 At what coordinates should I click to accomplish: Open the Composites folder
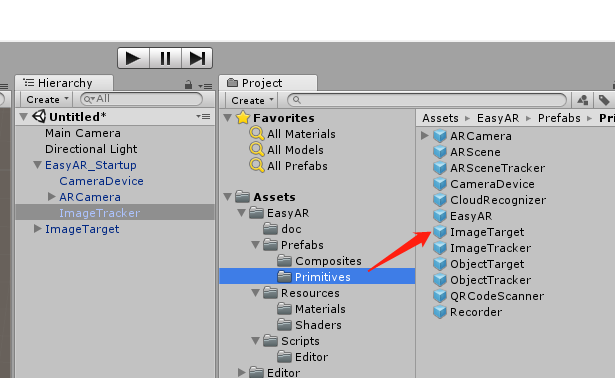pos(328,261)
